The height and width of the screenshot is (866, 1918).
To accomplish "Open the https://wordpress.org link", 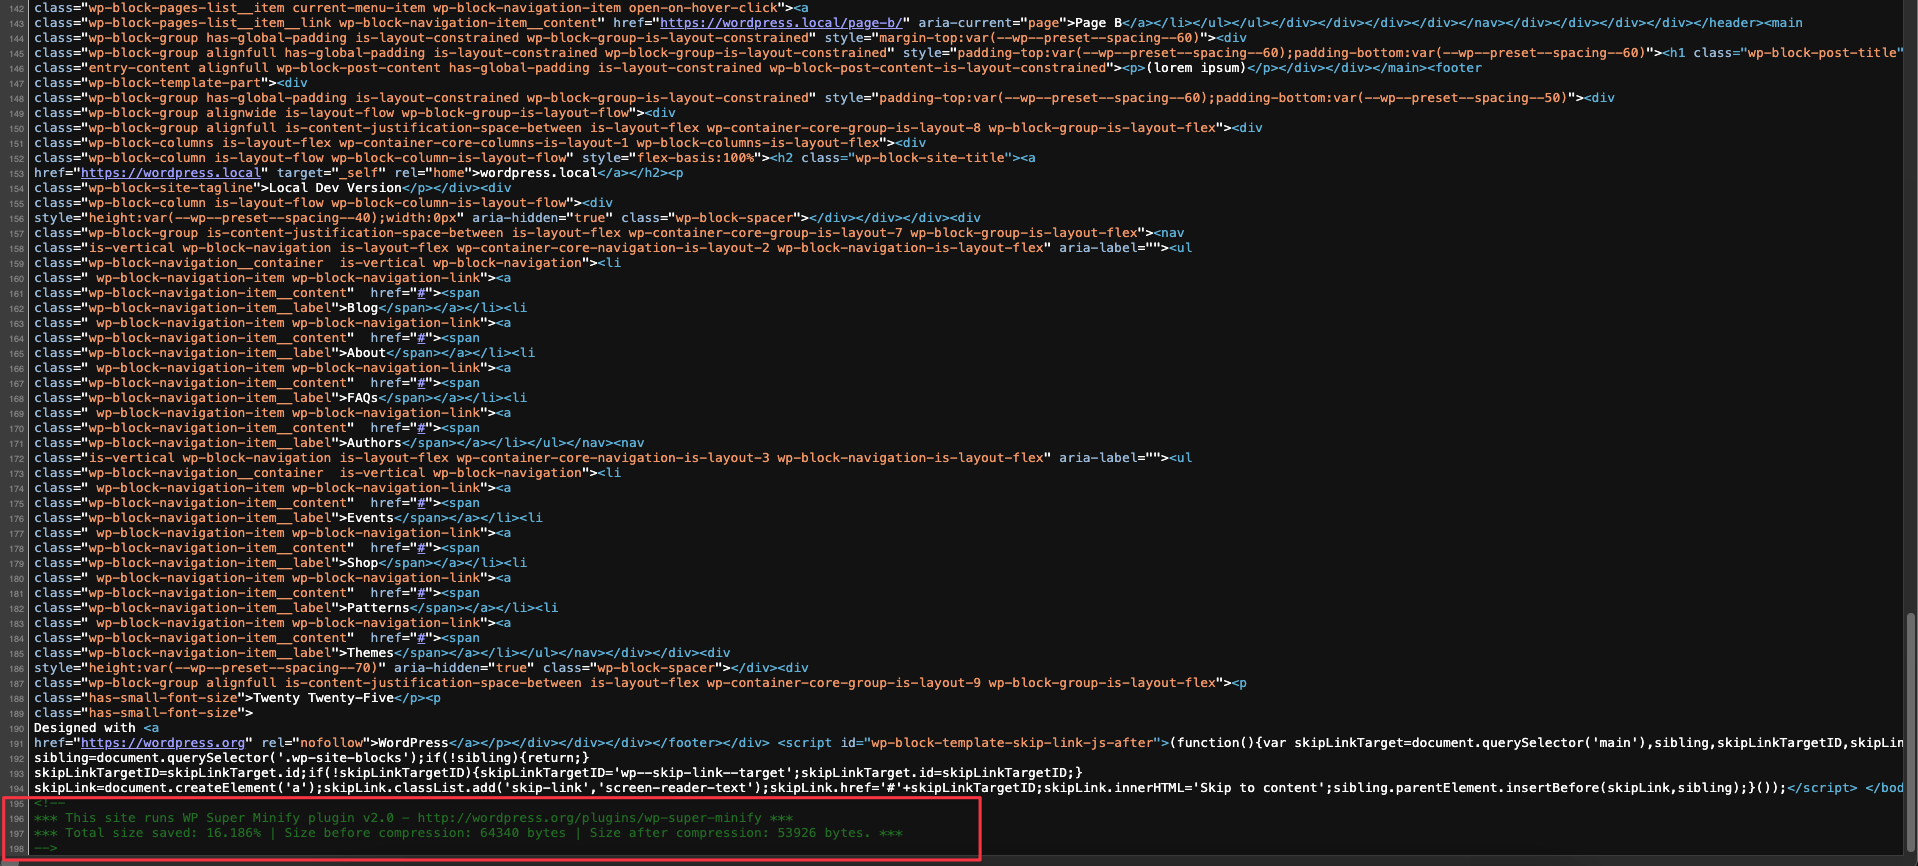I will pos(163,742).
